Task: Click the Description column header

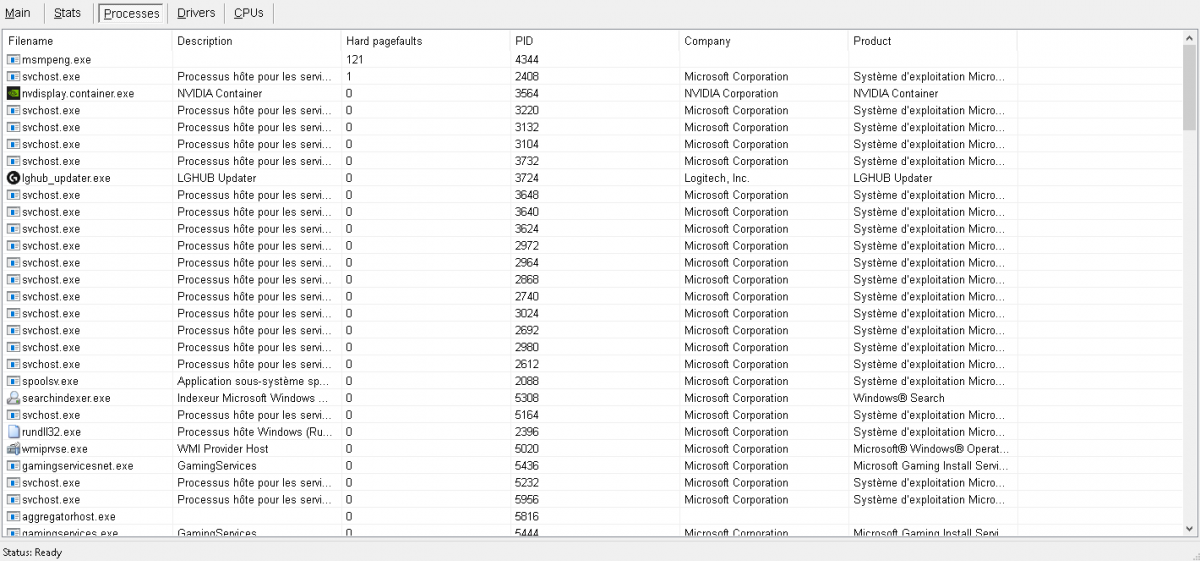Action: (257, 41)
